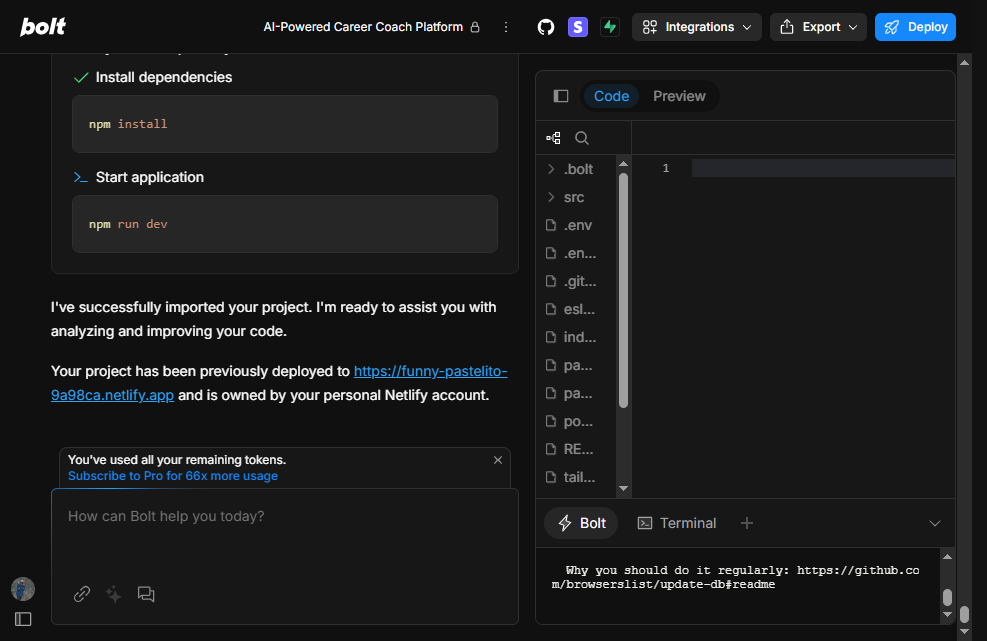This screenshot has height=641, width=987.
Task: Open the file tree view icon
Action: click(553, 138)
